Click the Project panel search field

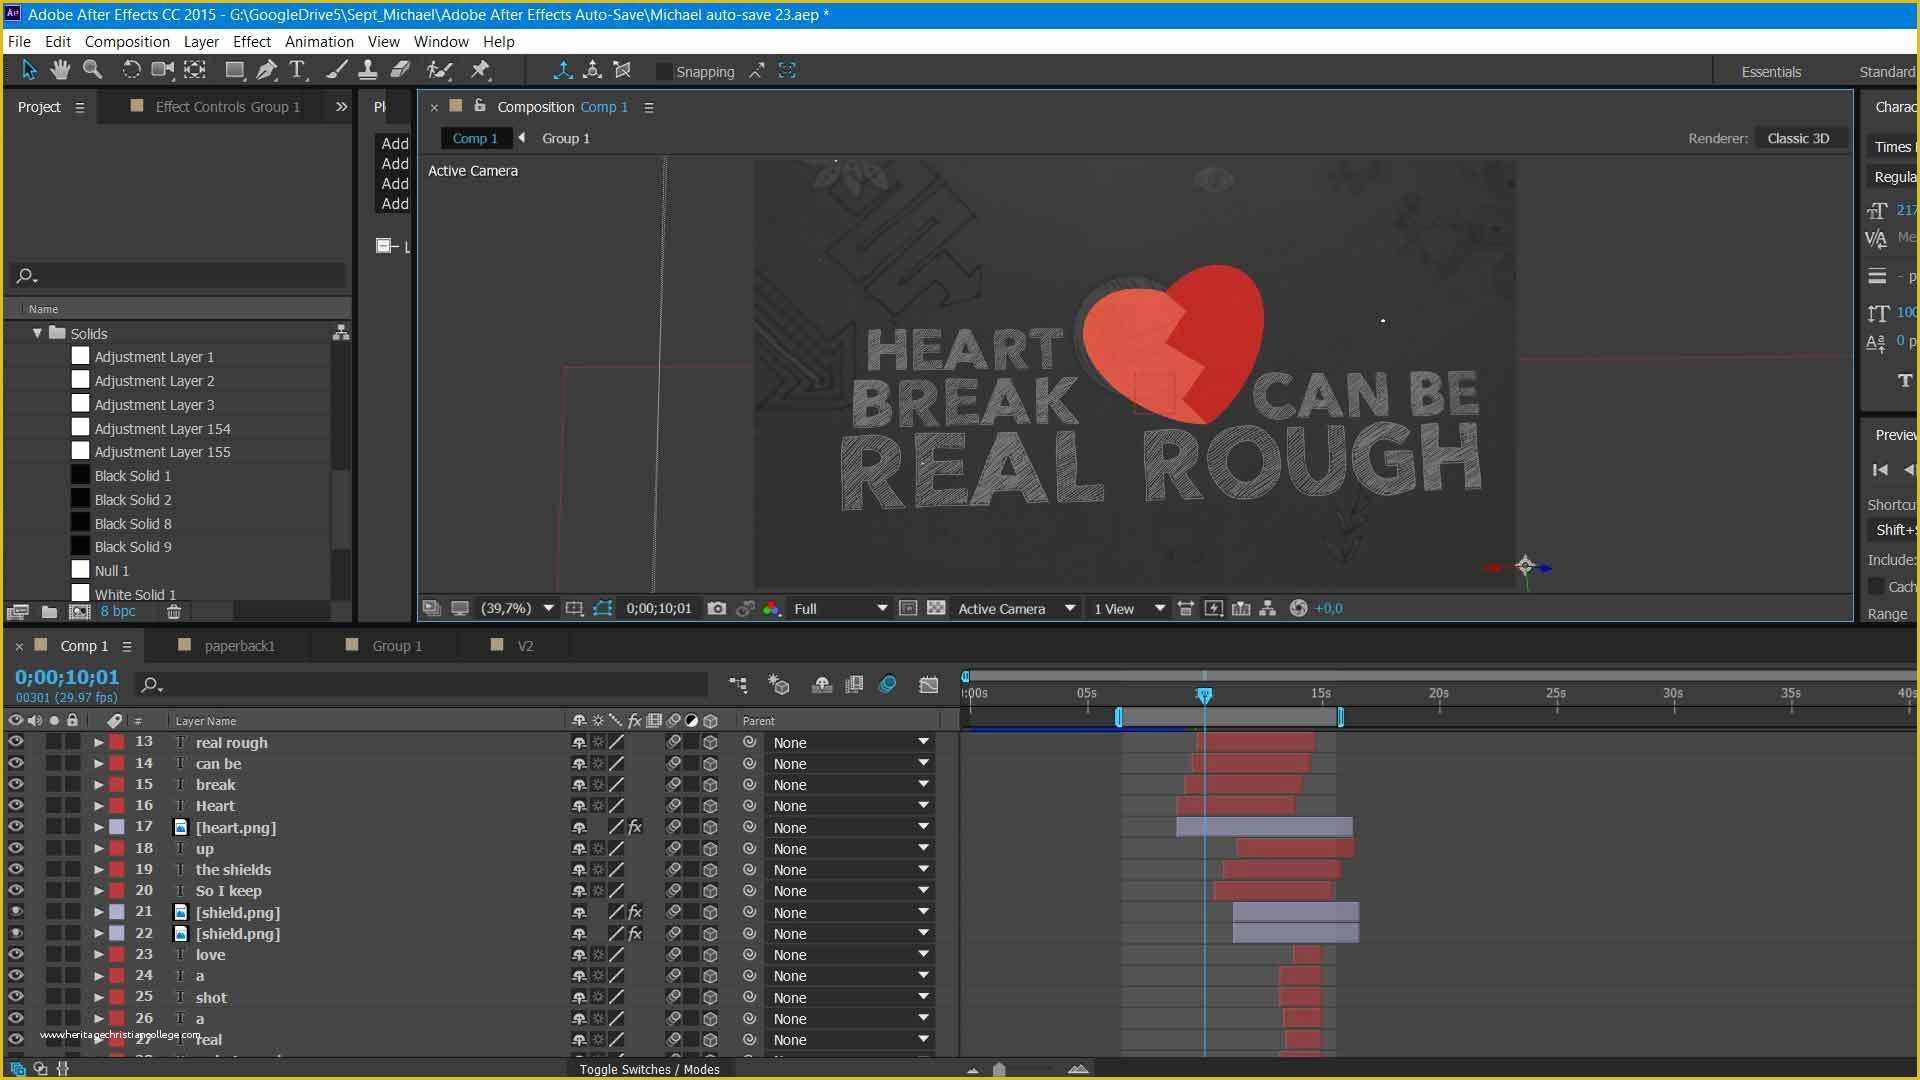pos(180,275)
